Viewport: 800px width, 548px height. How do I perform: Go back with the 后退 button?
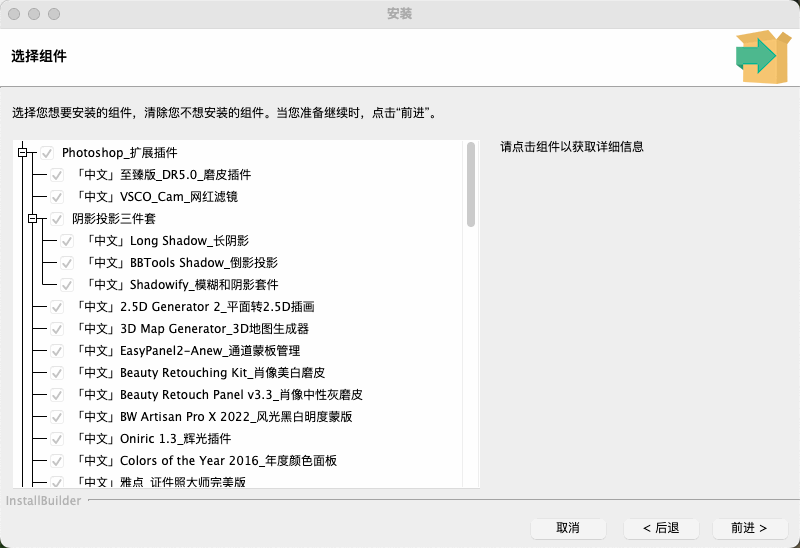(661, 528)
